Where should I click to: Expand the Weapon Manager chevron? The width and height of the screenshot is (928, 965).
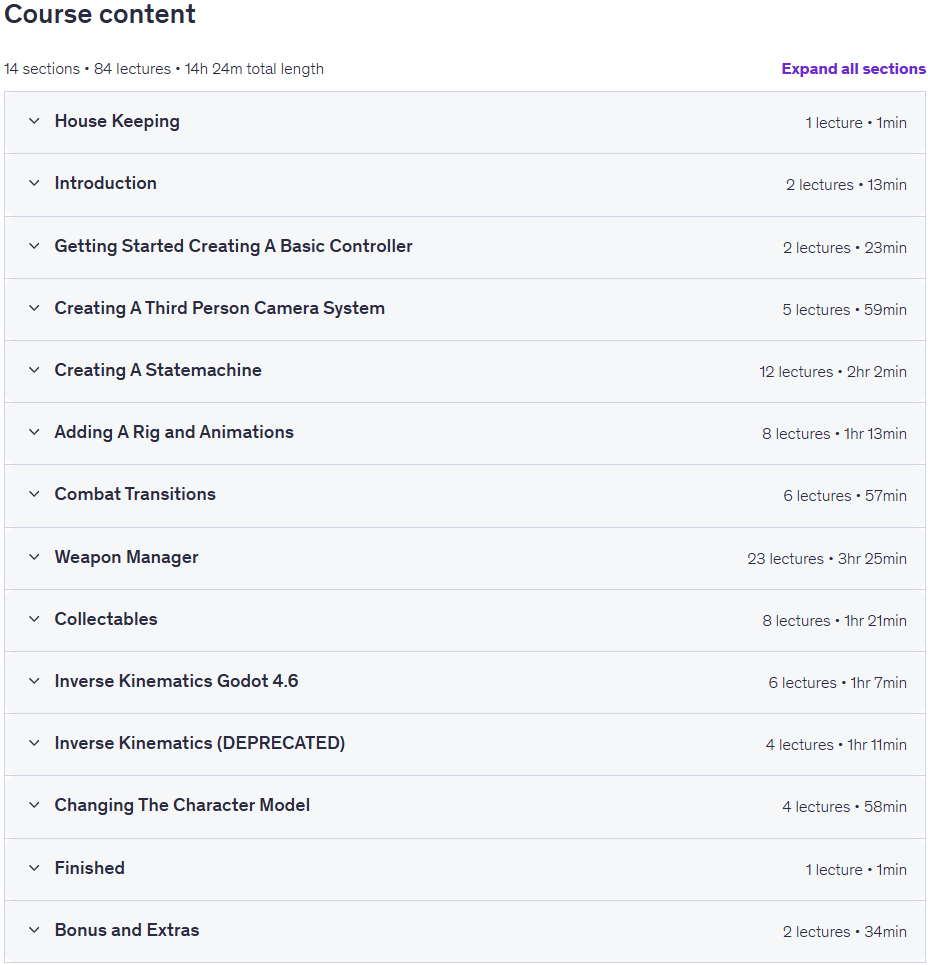pos(34,558)
